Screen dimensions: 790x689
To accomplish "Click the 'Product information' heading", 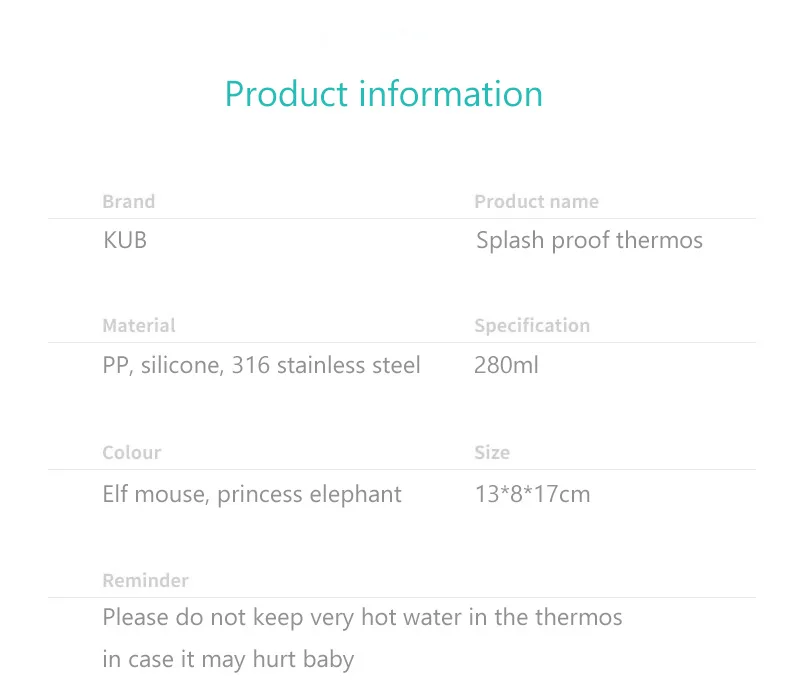I will pyautogui.click(x=383, y=94).
